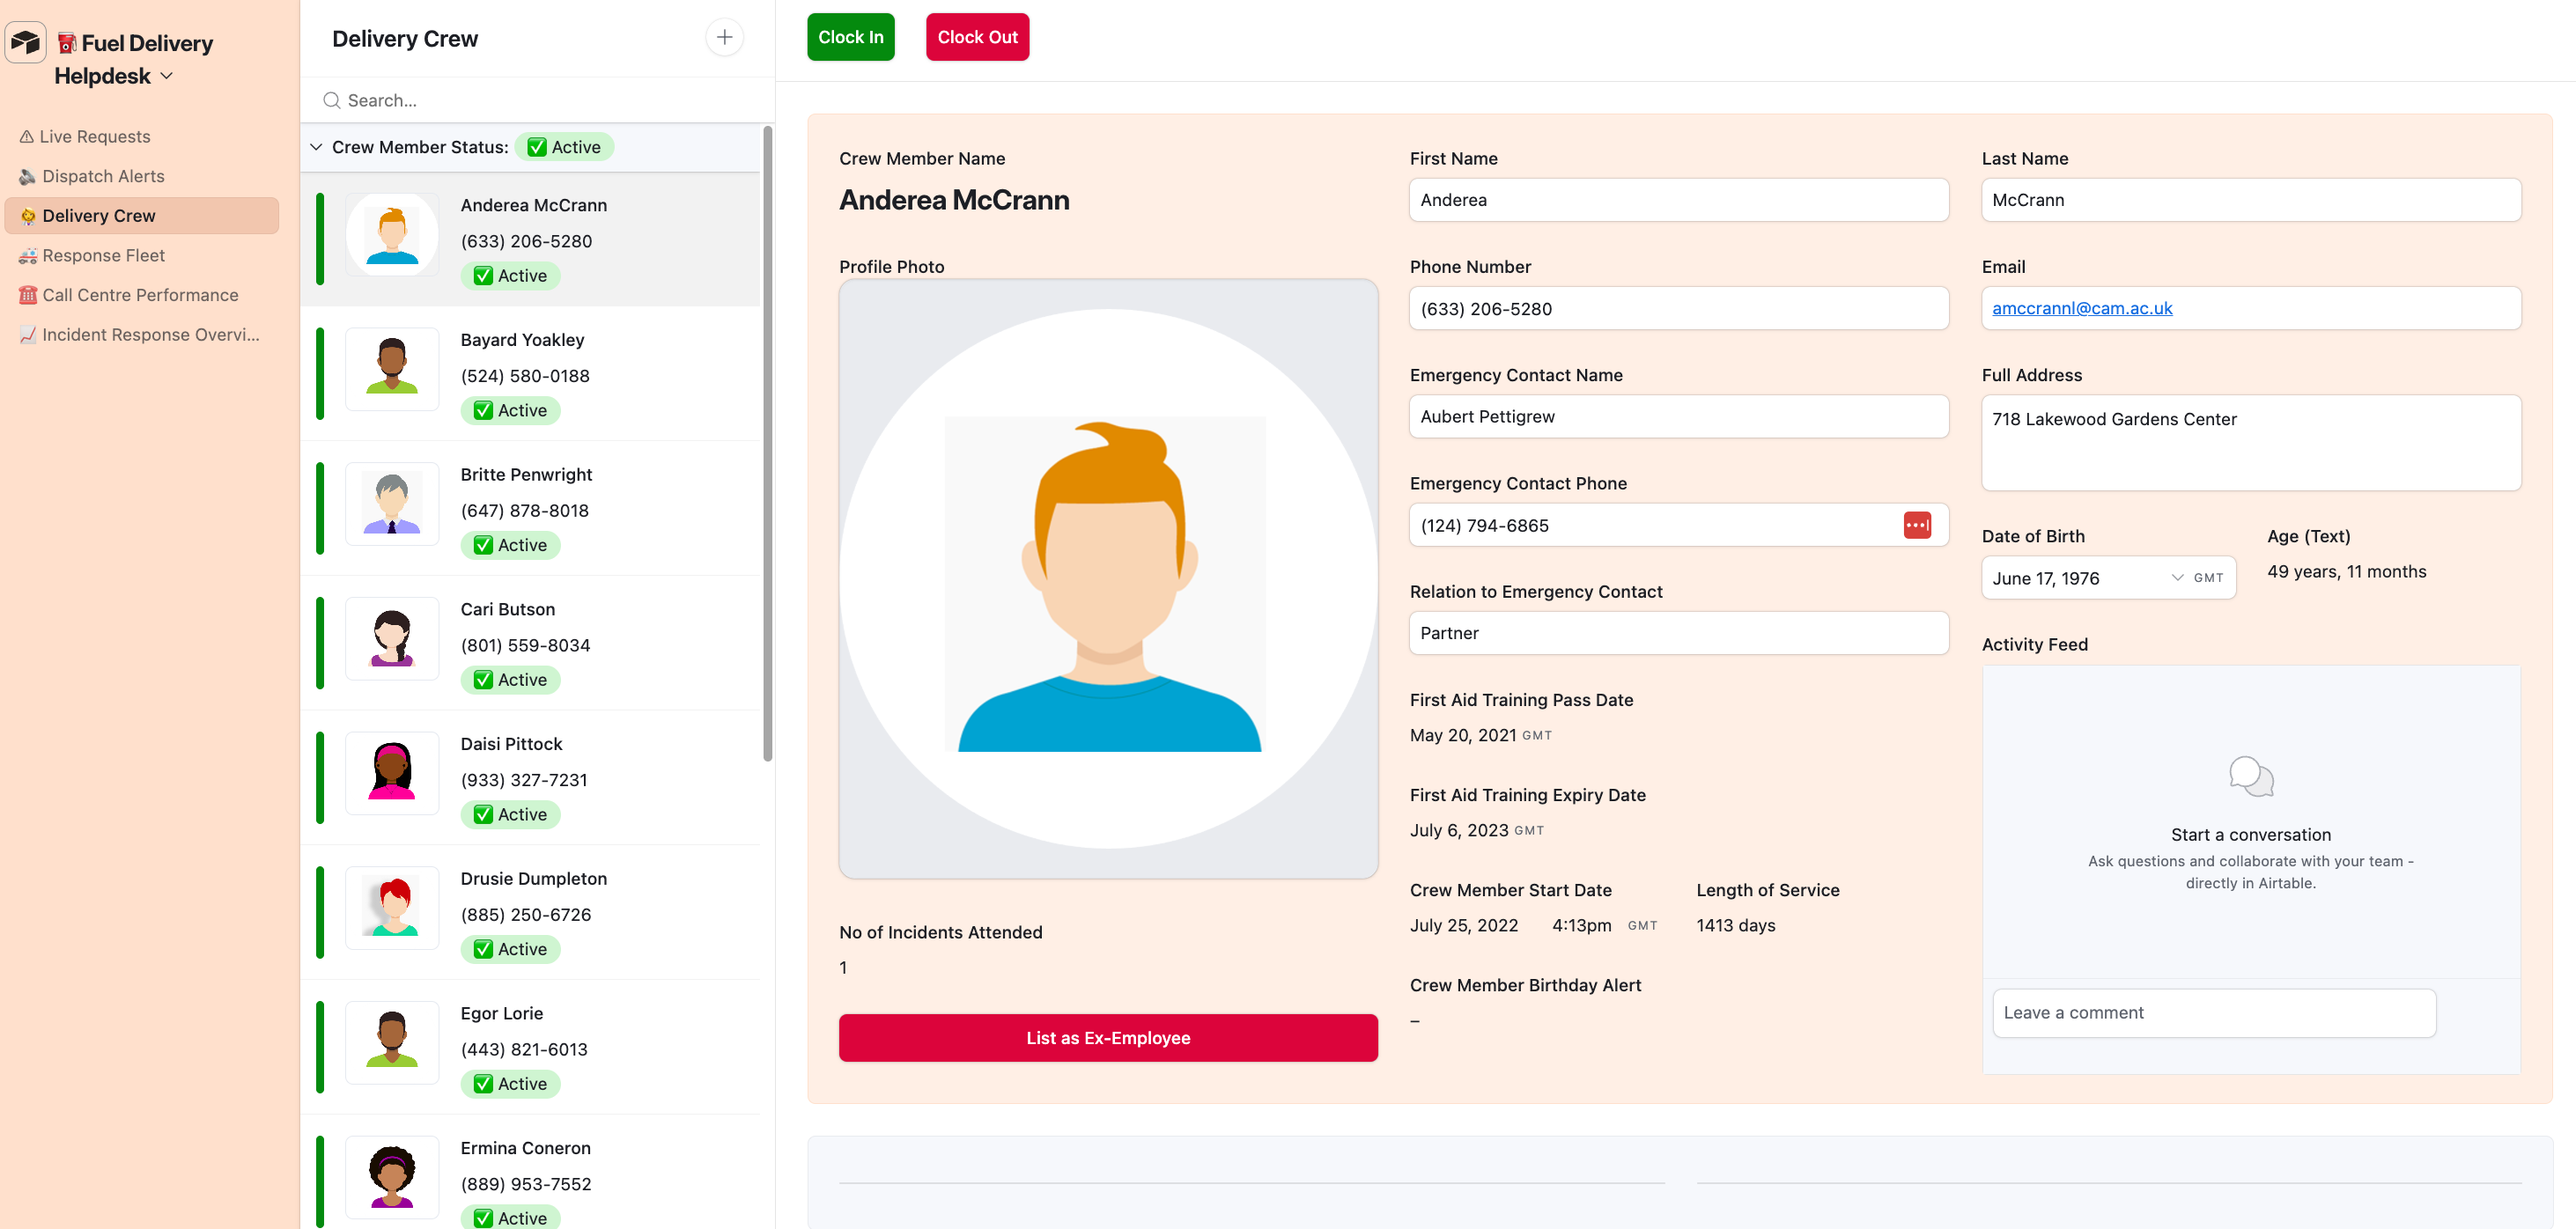Click the Clock In button

click(x=851, y=37)
